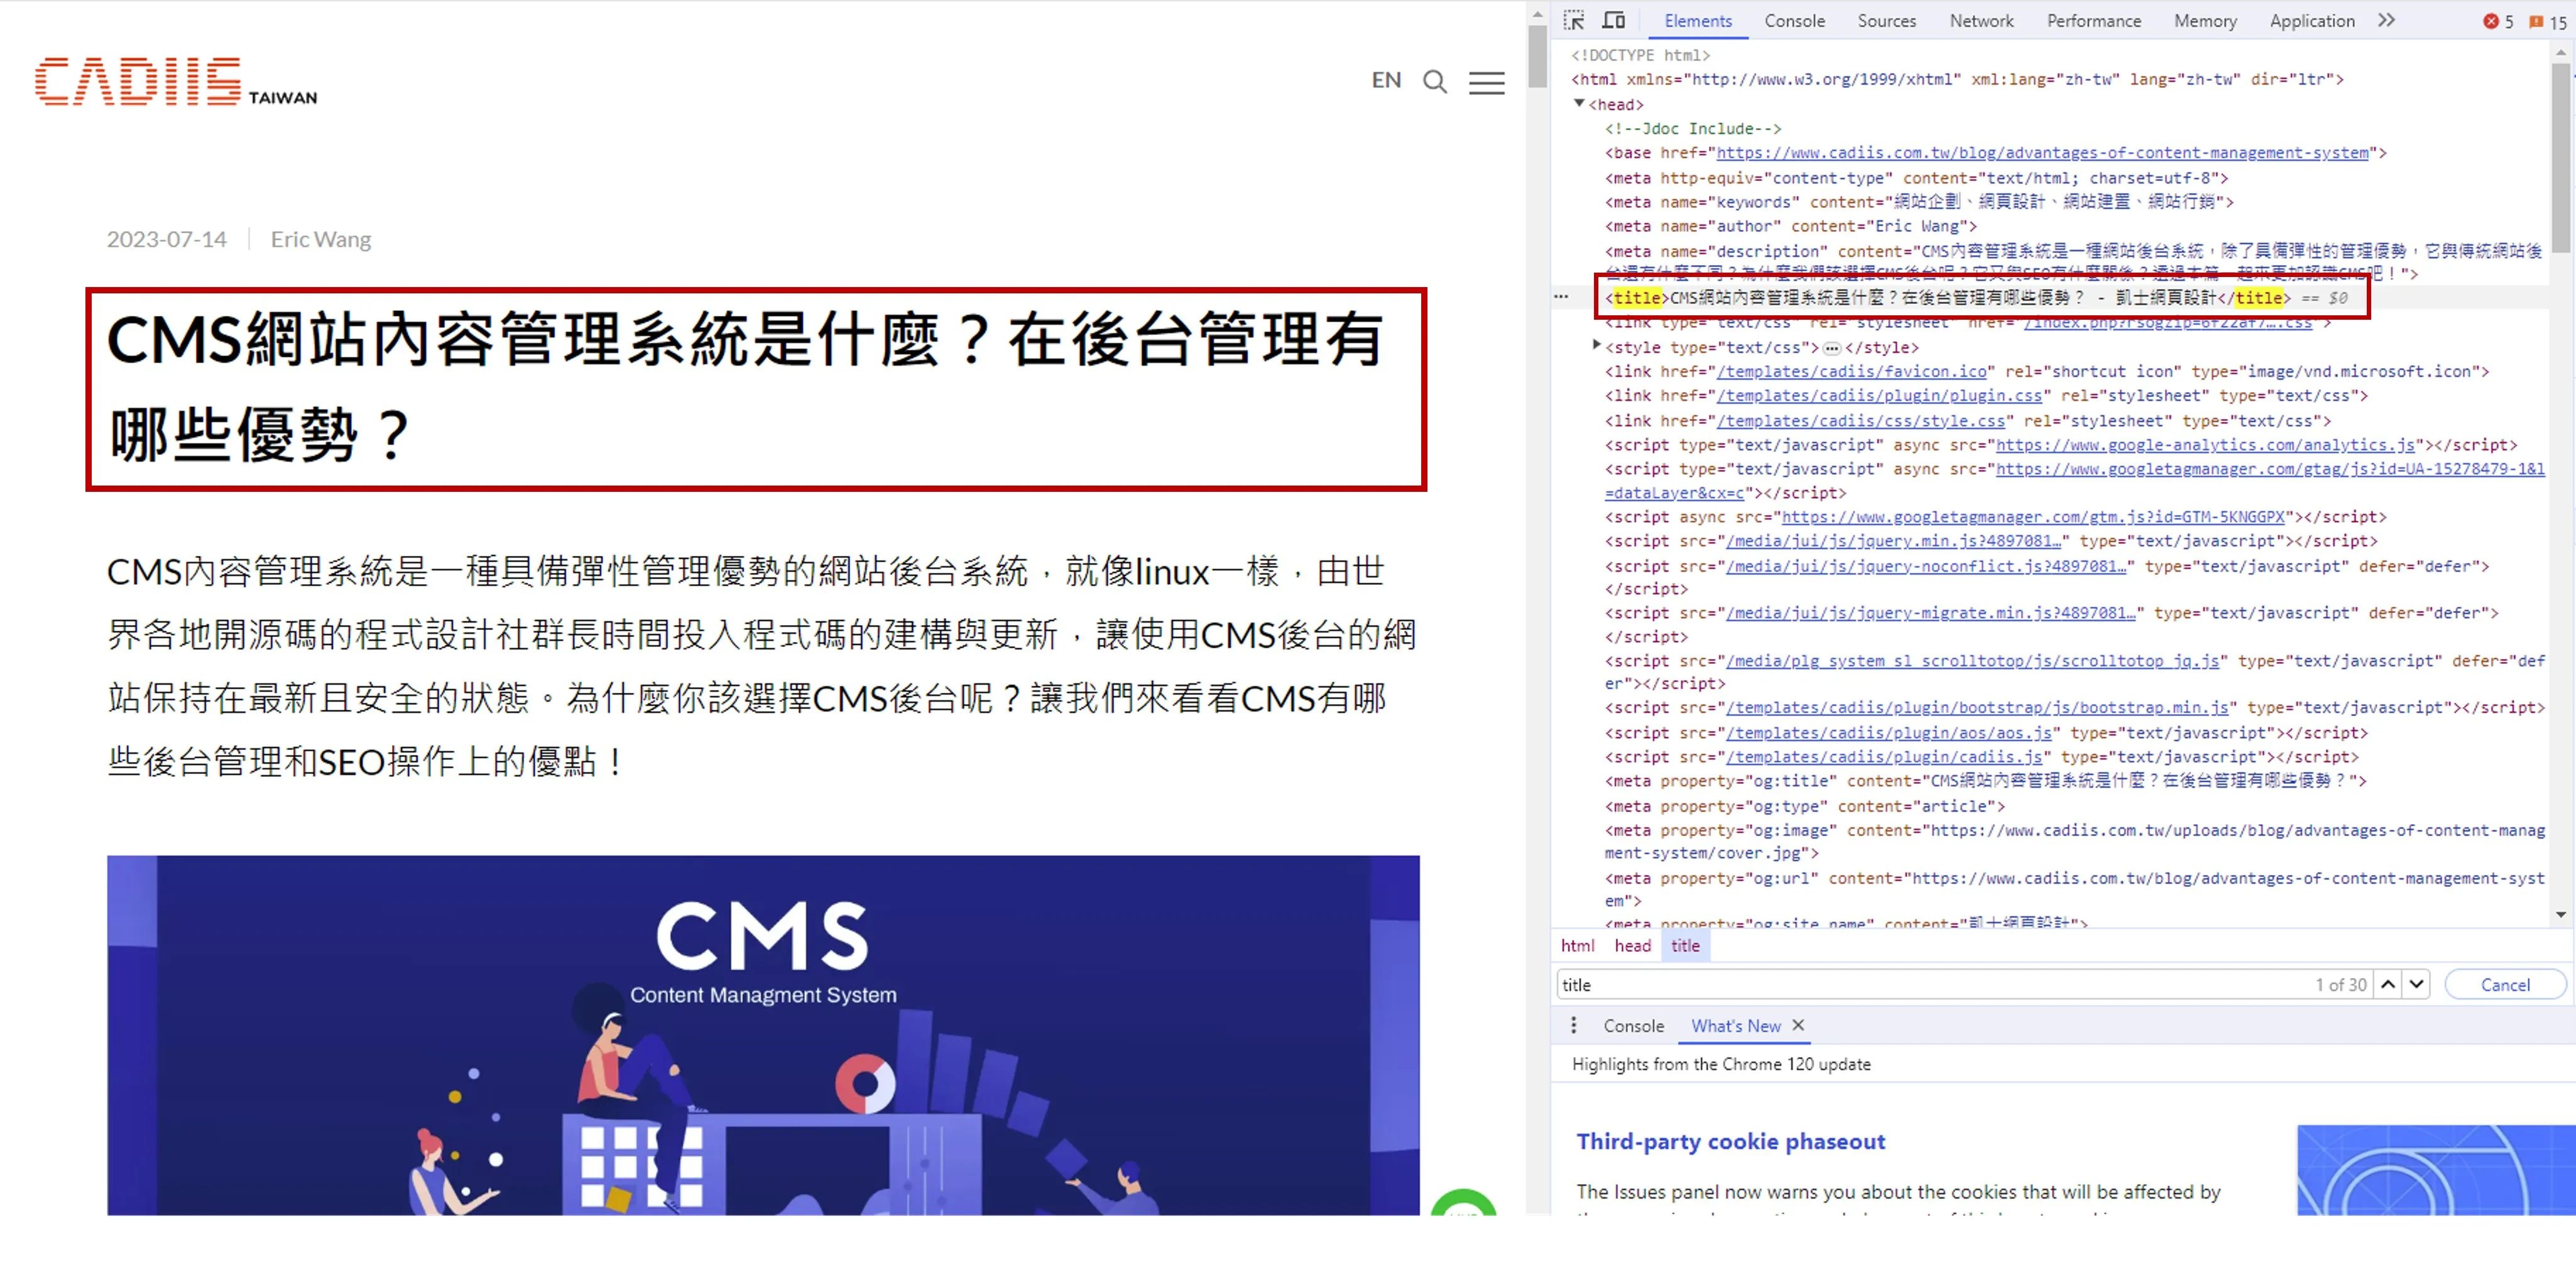Image resolution: width=2576 pixels, height=1272 pixels.
Task: Click the What's New blue thumbnail
Action: click(2436, 1169)
